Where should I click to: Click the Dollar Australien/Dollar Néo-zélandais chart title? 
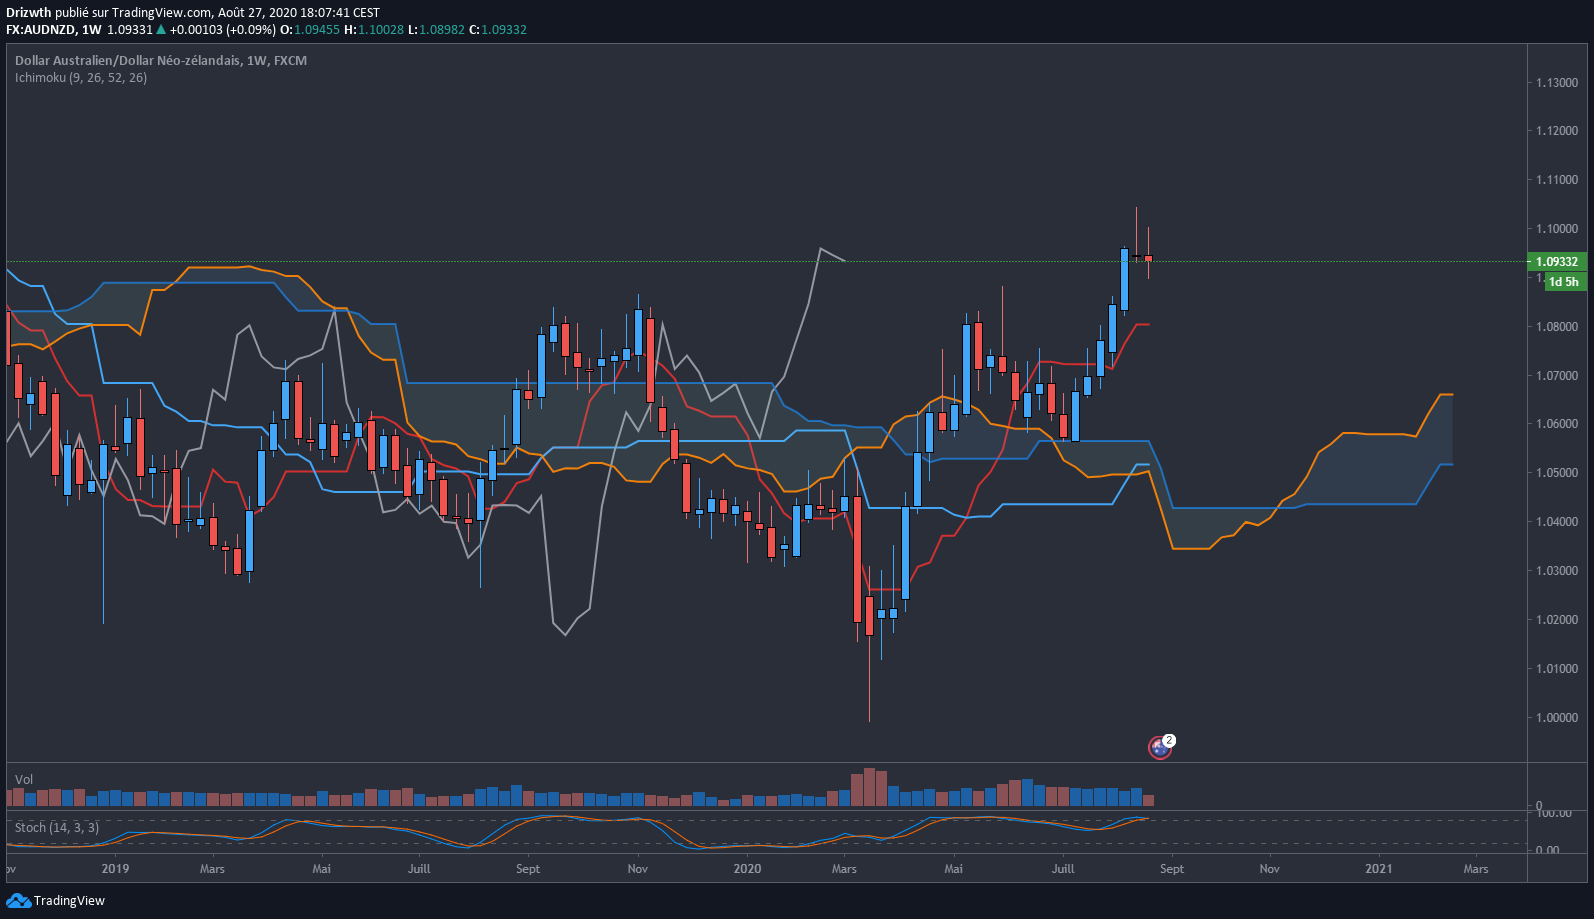point(161,61)
